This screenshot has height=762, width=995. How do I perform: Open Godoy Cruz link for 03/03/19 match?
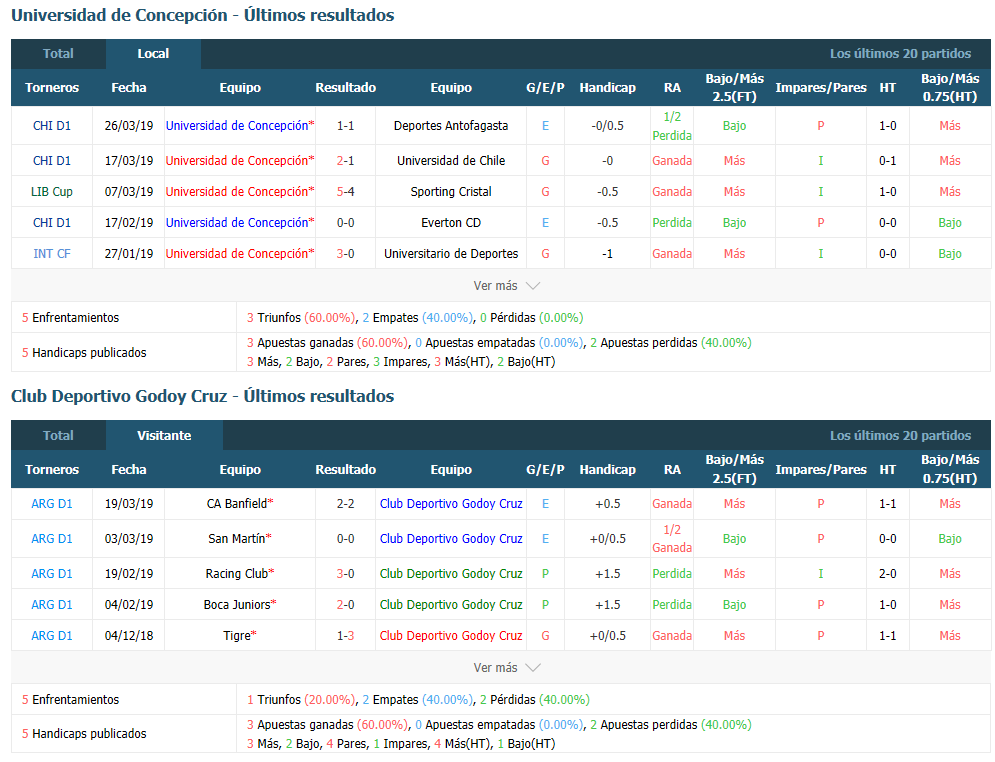point(451,539)
